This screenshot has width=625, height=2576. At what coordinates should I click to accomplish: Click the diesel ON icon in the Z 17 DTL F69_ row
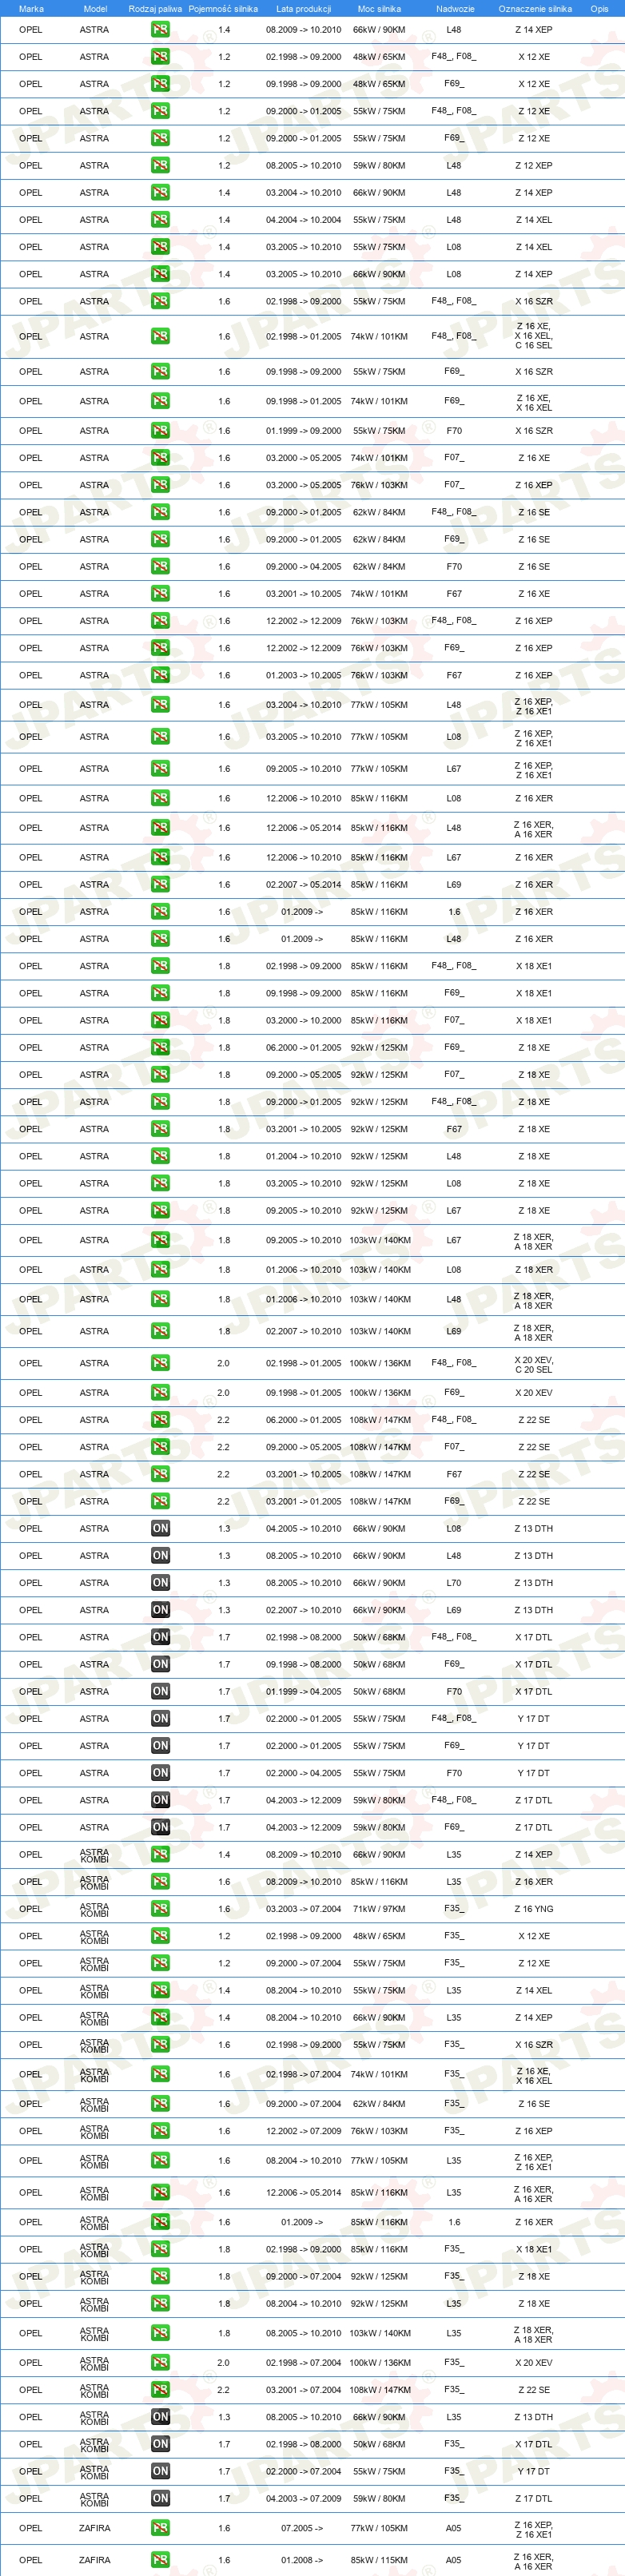[x=160, y=1826]
